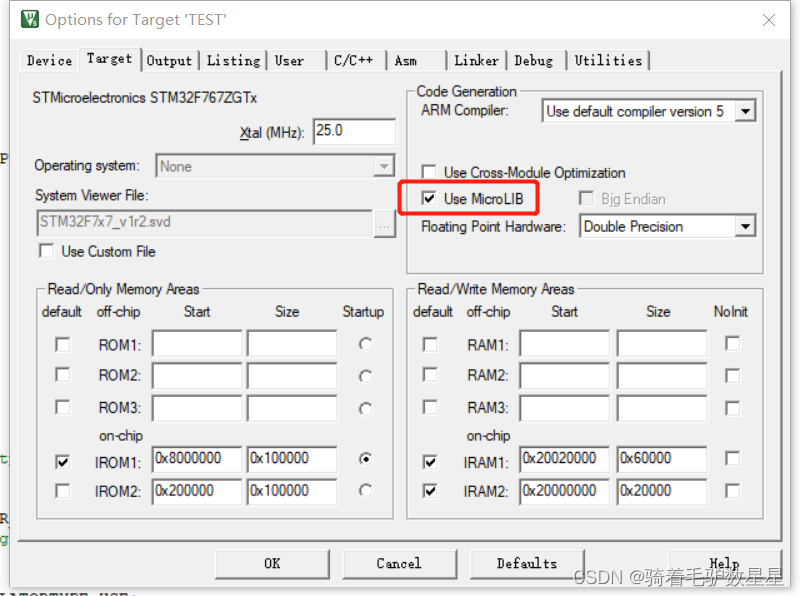Enable the RAM3 NoInit checkbox

[733, 408]
